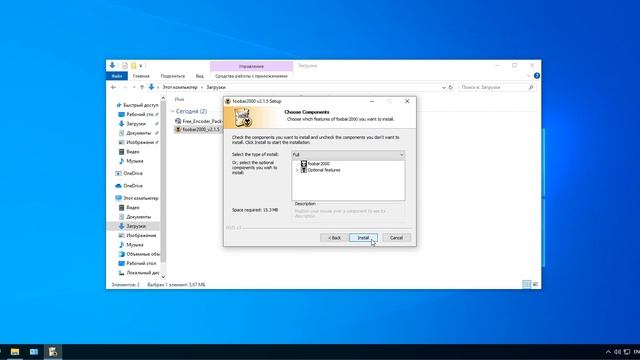Toggle the Optional features component checkbox
The width and height of the screenshot is (640, 360).
(304, 170)
